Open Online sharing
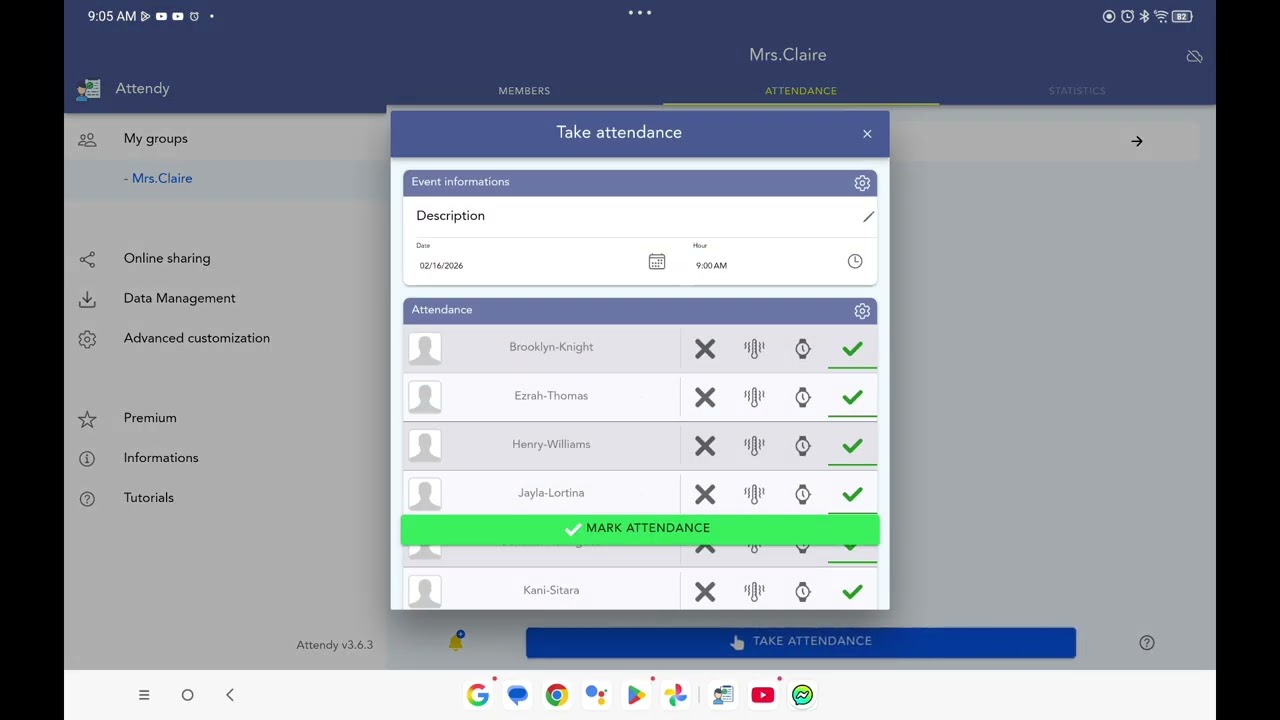 167,258
